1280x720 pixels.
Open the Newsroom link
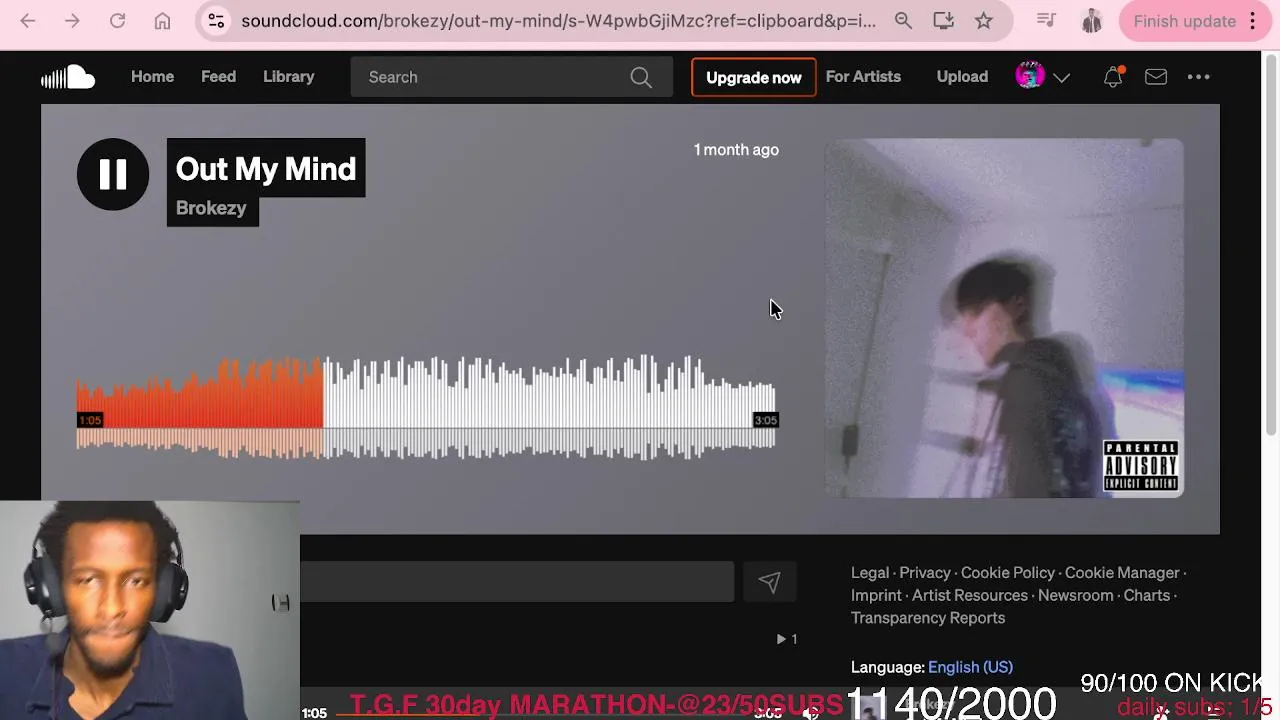pos(1076,595)
